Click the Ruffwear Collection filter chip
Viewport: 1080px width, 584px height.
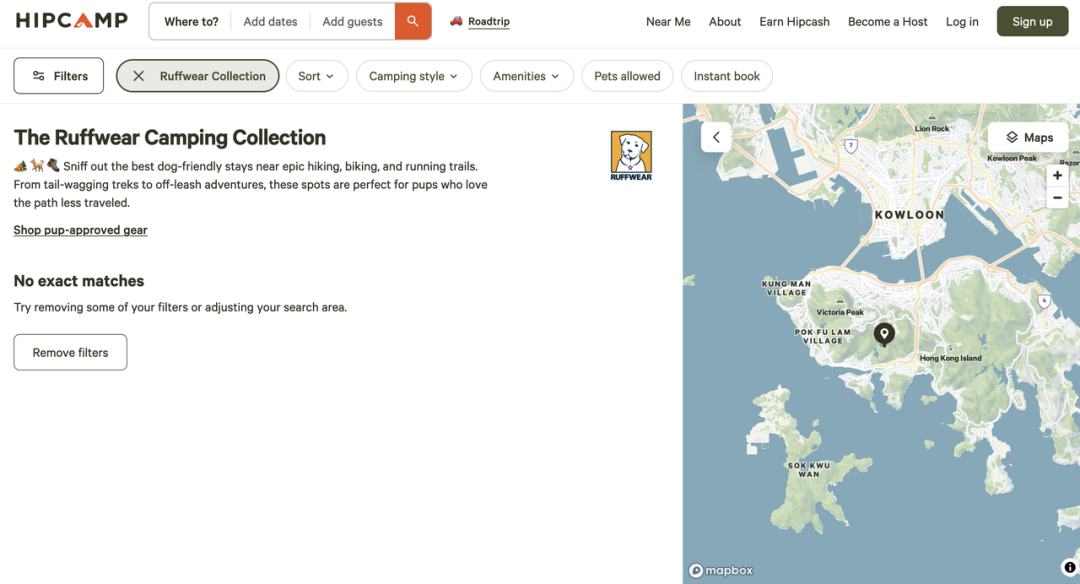click(198, 76)
